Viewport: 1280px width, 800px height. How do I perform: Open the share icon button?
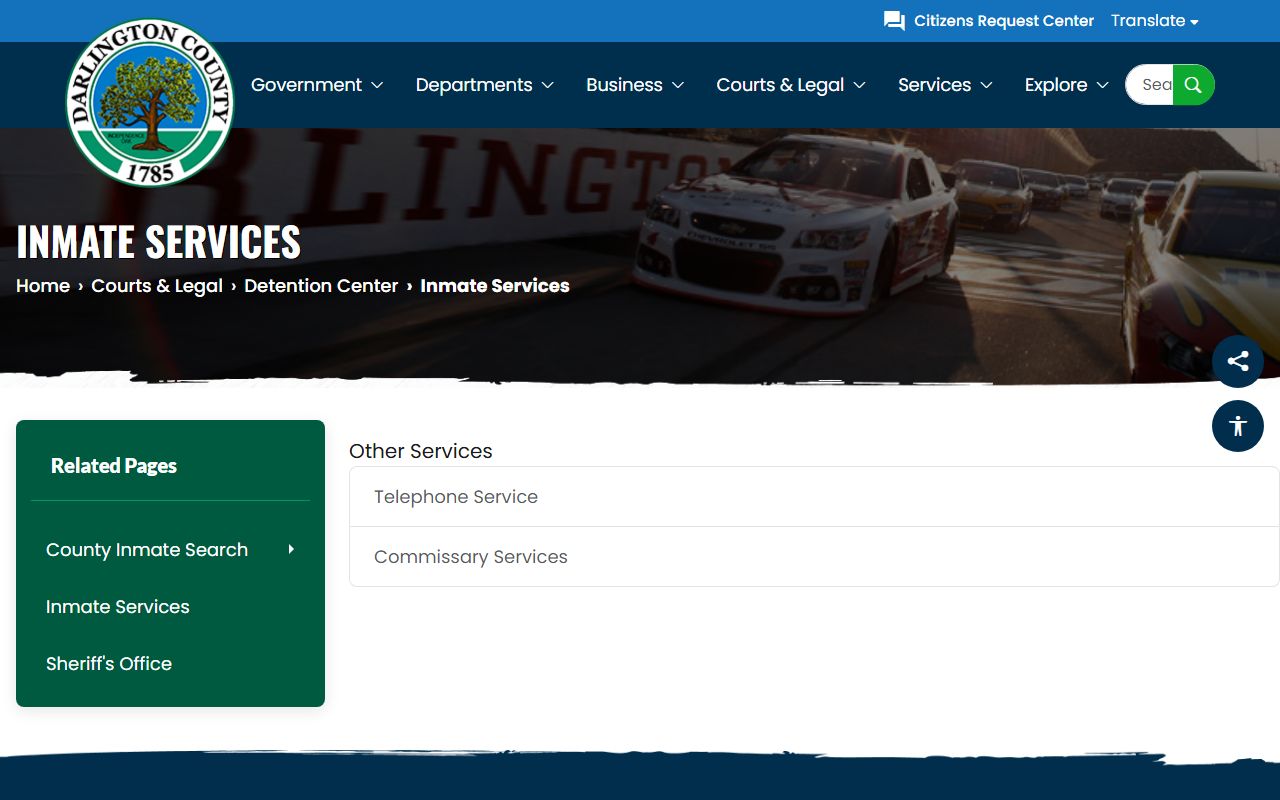tap(1238, 362)
